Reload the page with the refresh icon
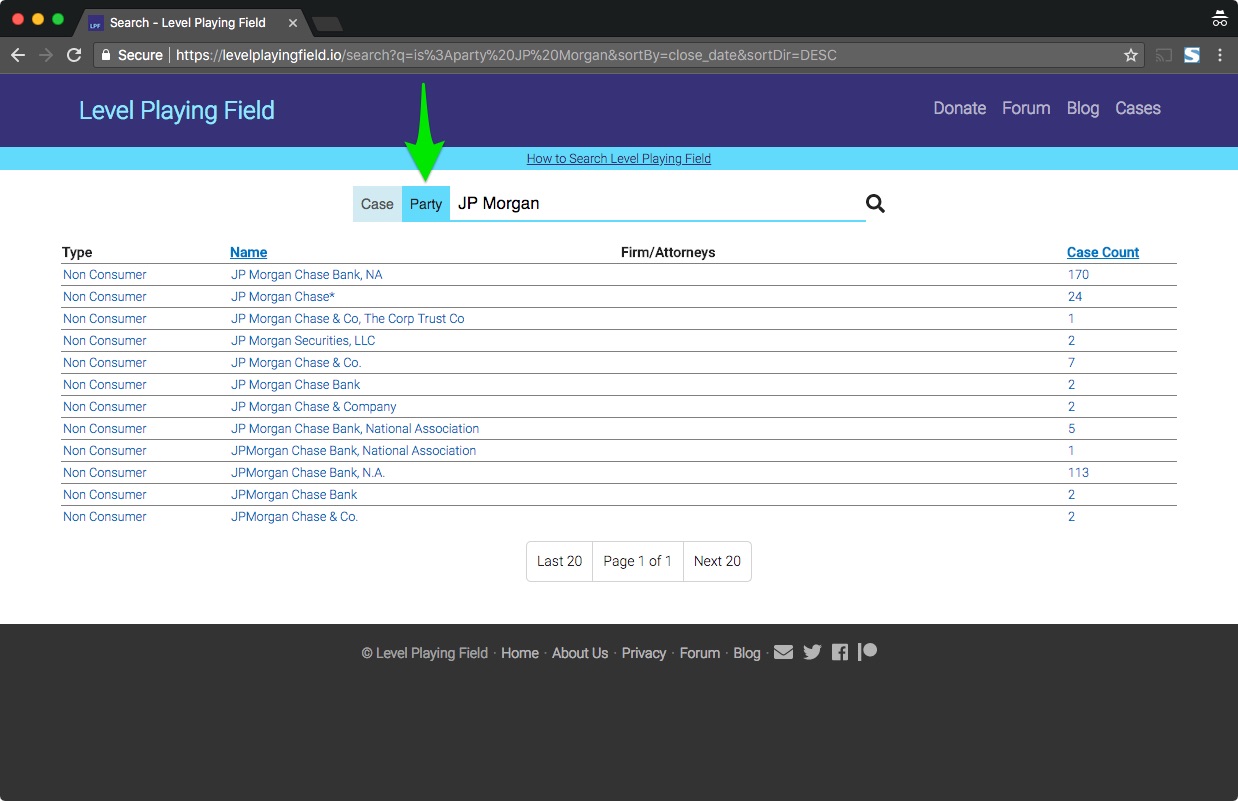Image resolution: width=1238 pixels, height=801 pixels. pyautogui.click(x=74, y=55)
